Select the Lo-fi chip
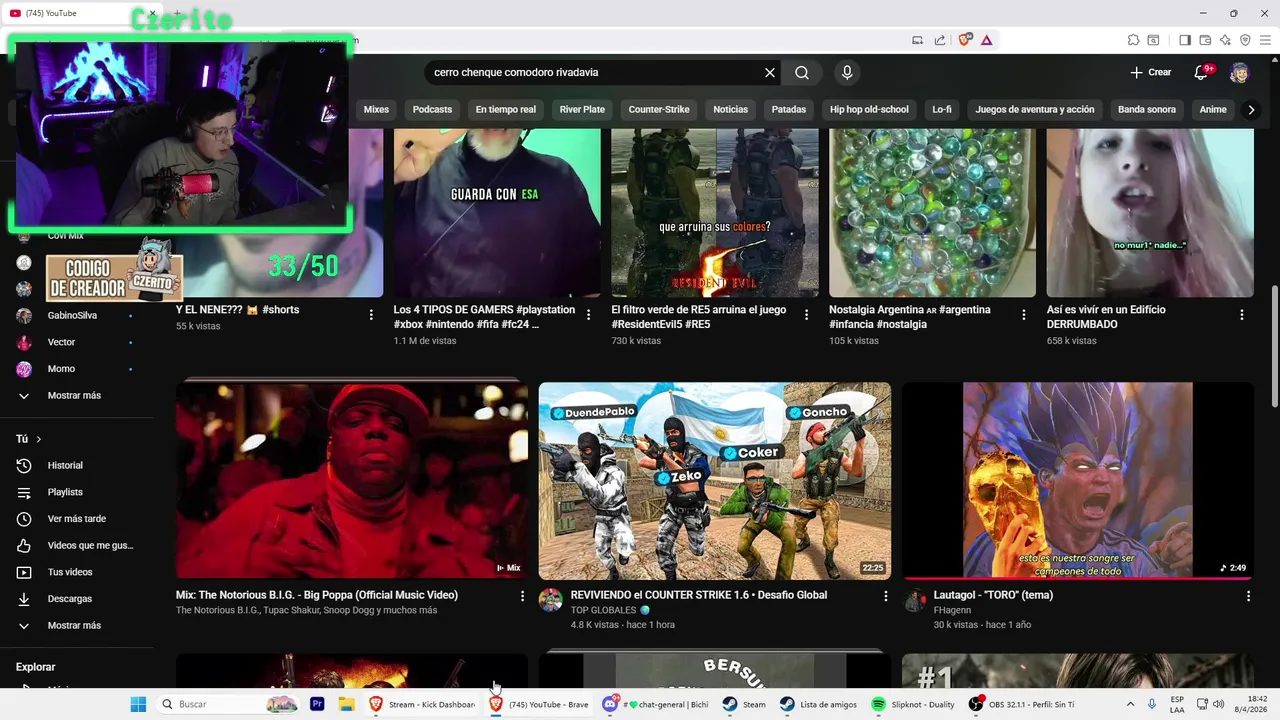The width and height of the screenshot is (1280, 720). (x=941, y=109)
